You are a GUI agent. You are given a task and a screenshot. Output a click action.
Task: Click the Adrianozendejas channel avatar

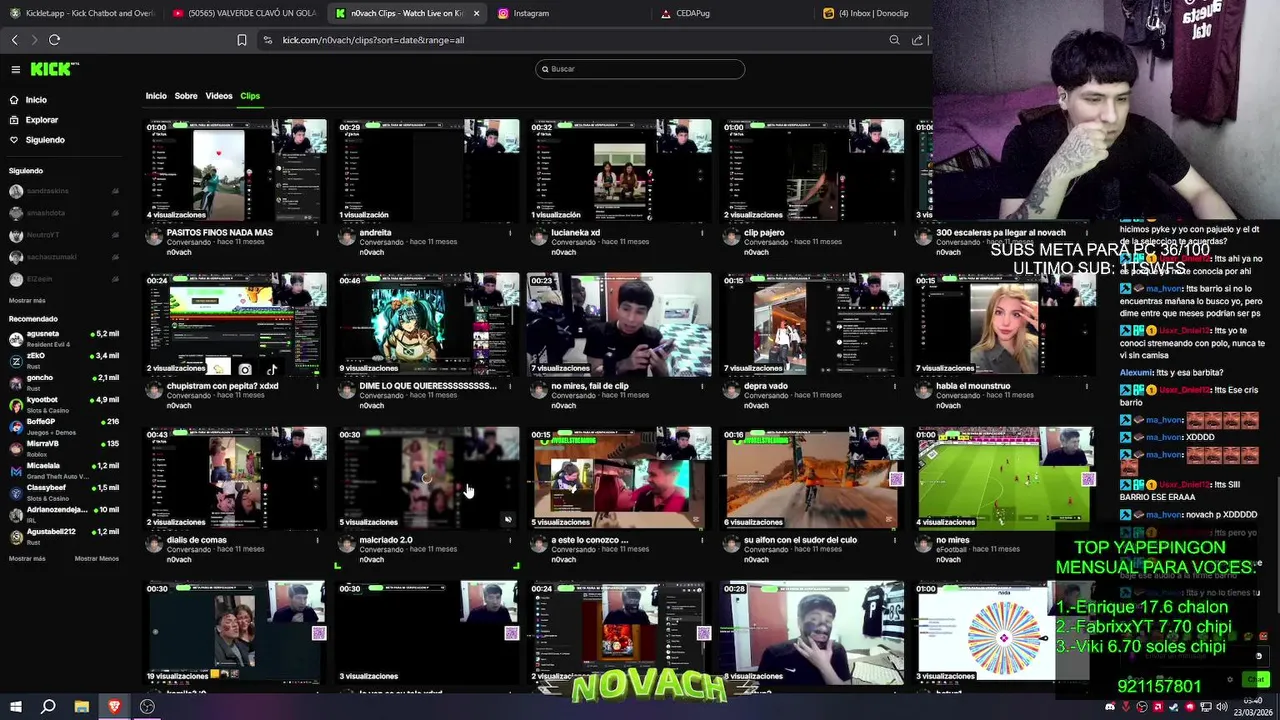pos(16,515)
